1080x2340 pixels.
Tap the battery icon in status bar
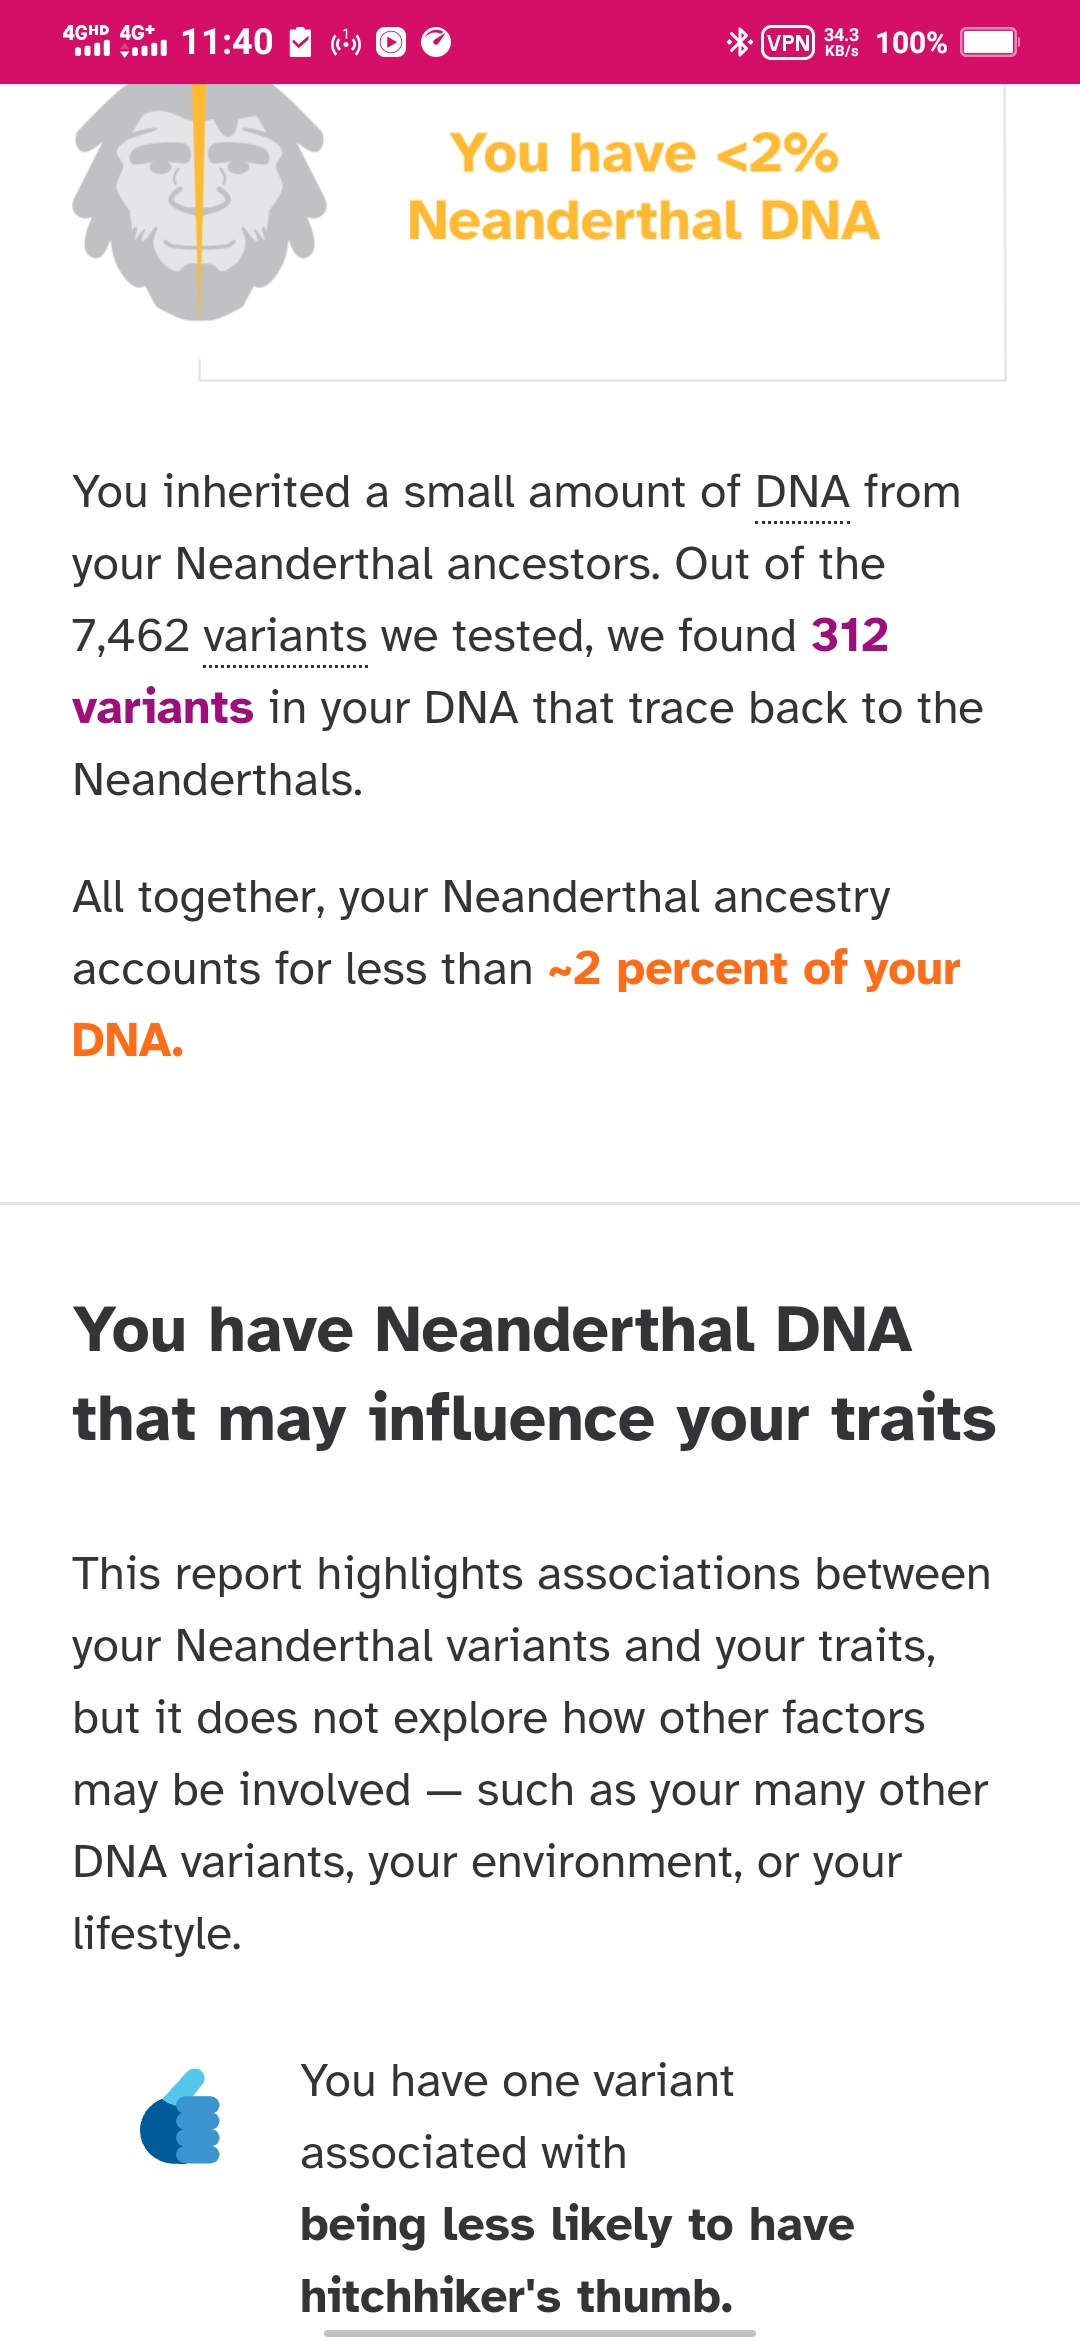point(989,42)
